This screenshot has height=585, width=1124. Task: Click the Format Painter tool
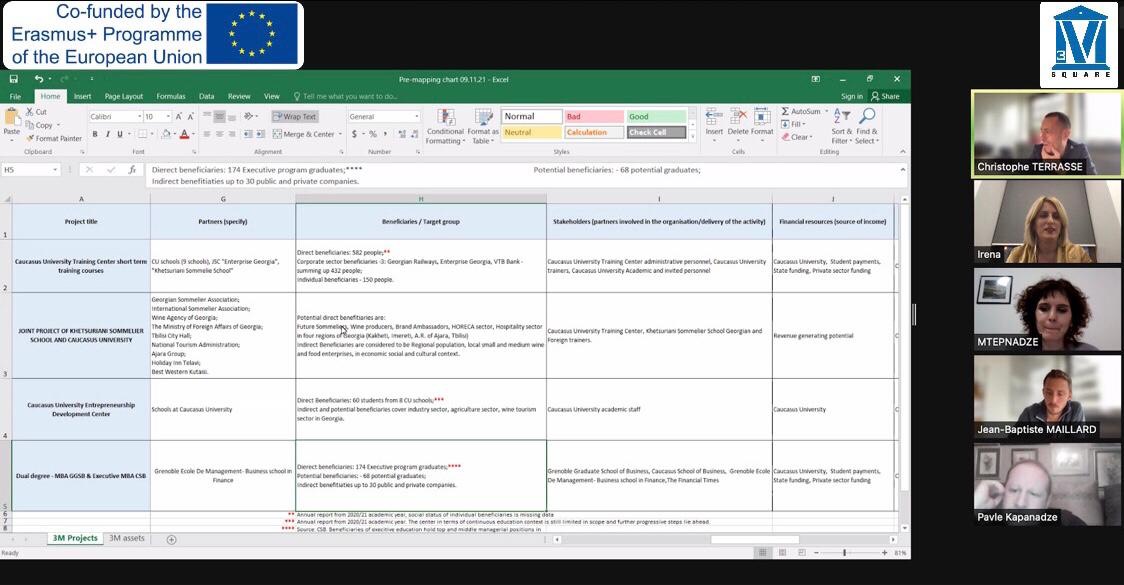tap(54, 138)
